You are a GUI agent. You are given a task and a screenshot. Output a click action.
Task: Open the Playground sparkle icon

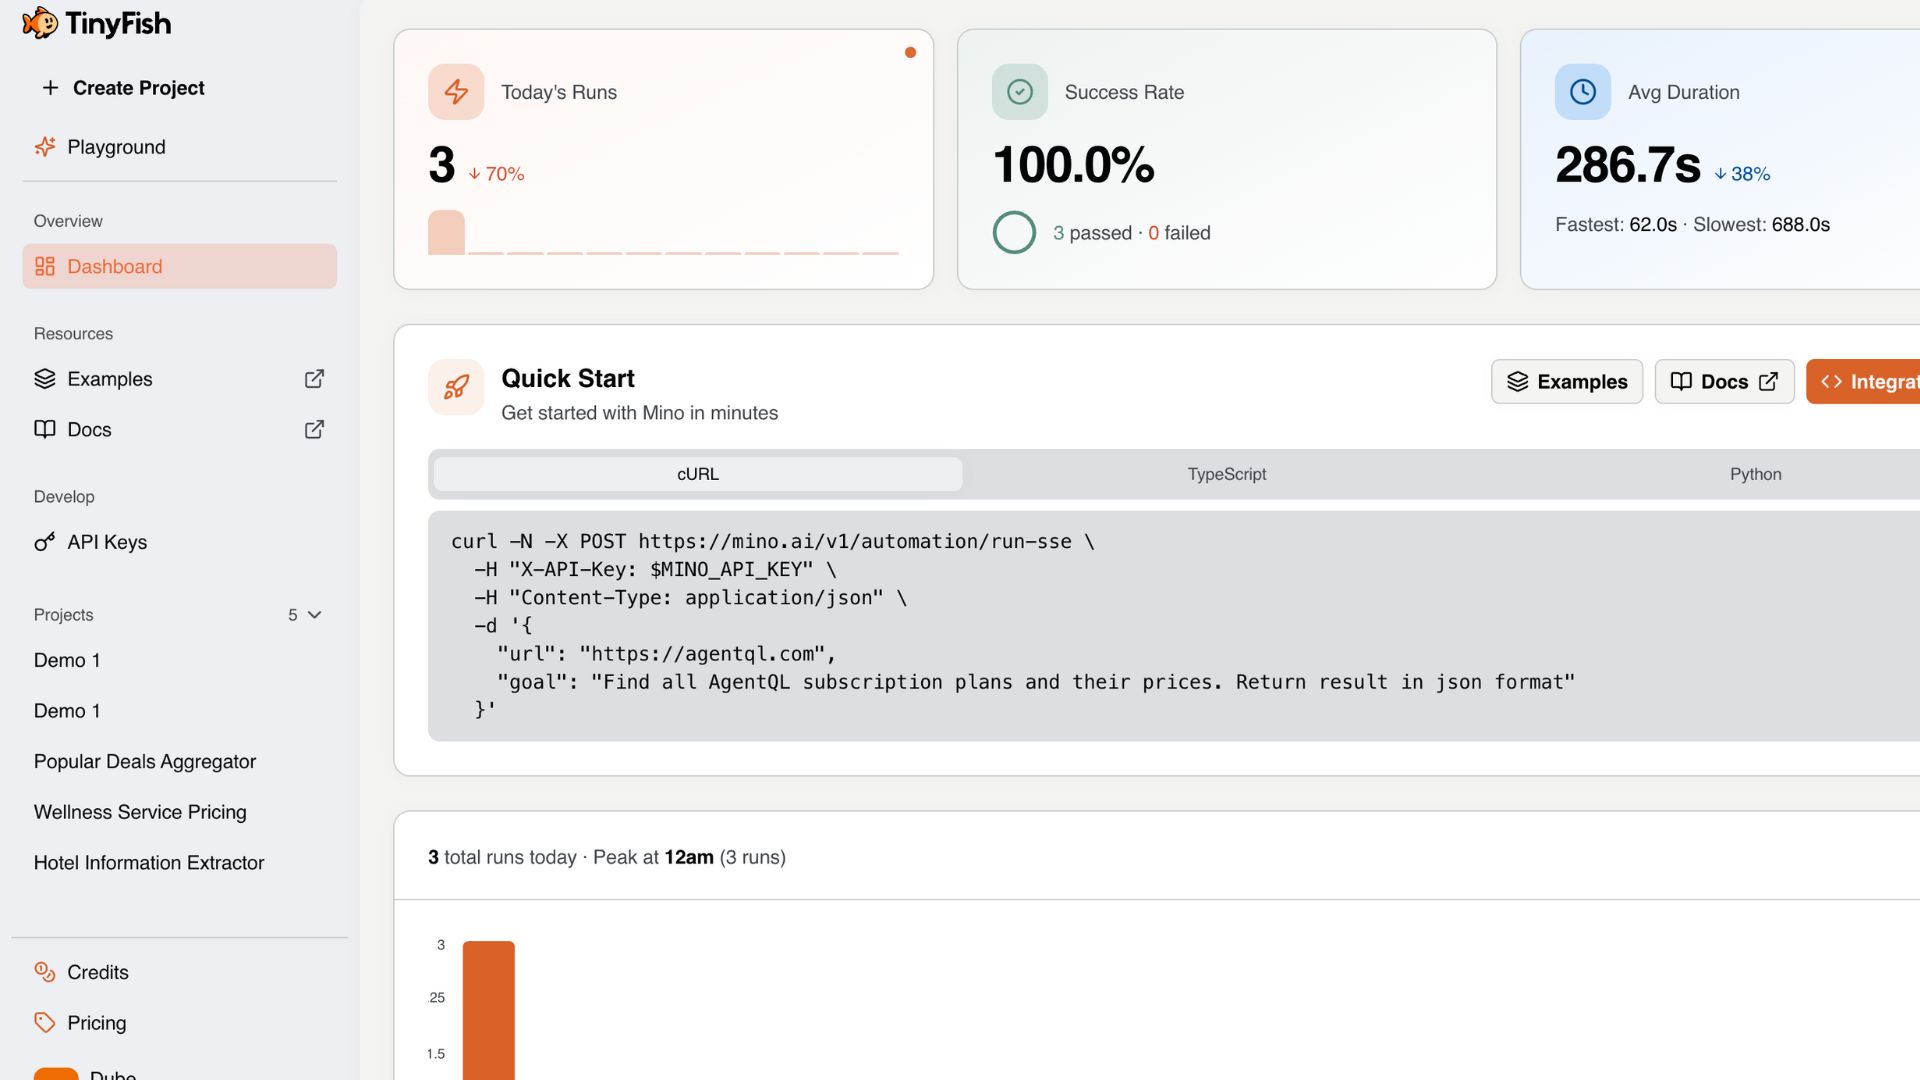pyautogui.click(x=45, y=147)
